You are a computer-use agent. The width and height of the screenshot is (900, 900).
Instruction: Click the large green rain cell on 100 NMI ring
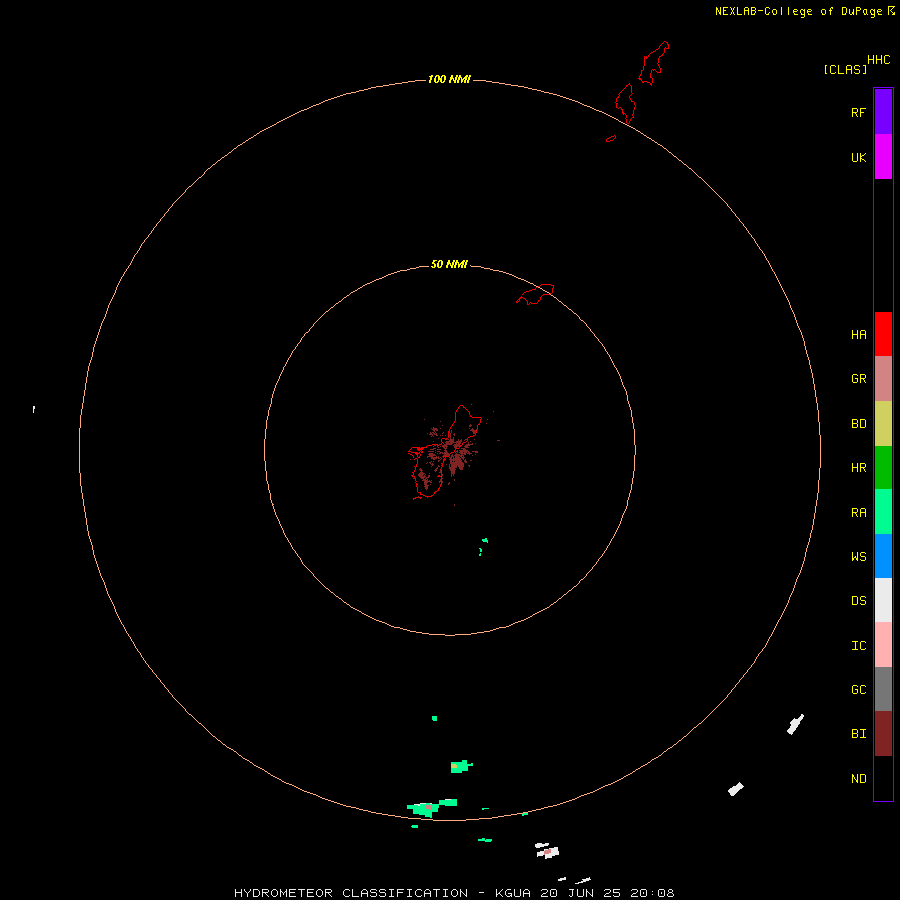coord(424,809)
